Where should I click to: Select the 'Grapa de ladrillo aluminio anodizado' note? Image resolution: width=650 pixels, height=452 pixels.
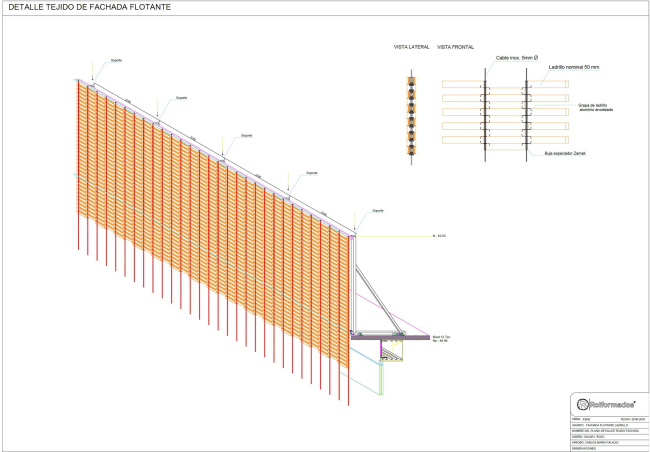594,107
